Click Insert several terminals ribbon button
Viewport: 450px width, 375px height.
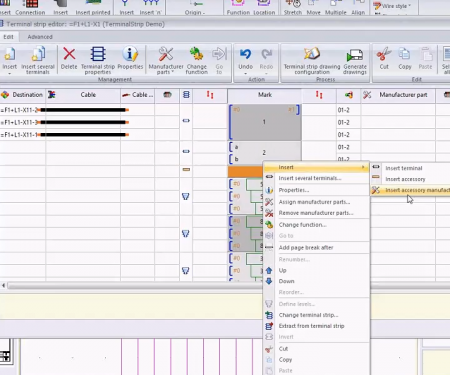pos(38,60)
